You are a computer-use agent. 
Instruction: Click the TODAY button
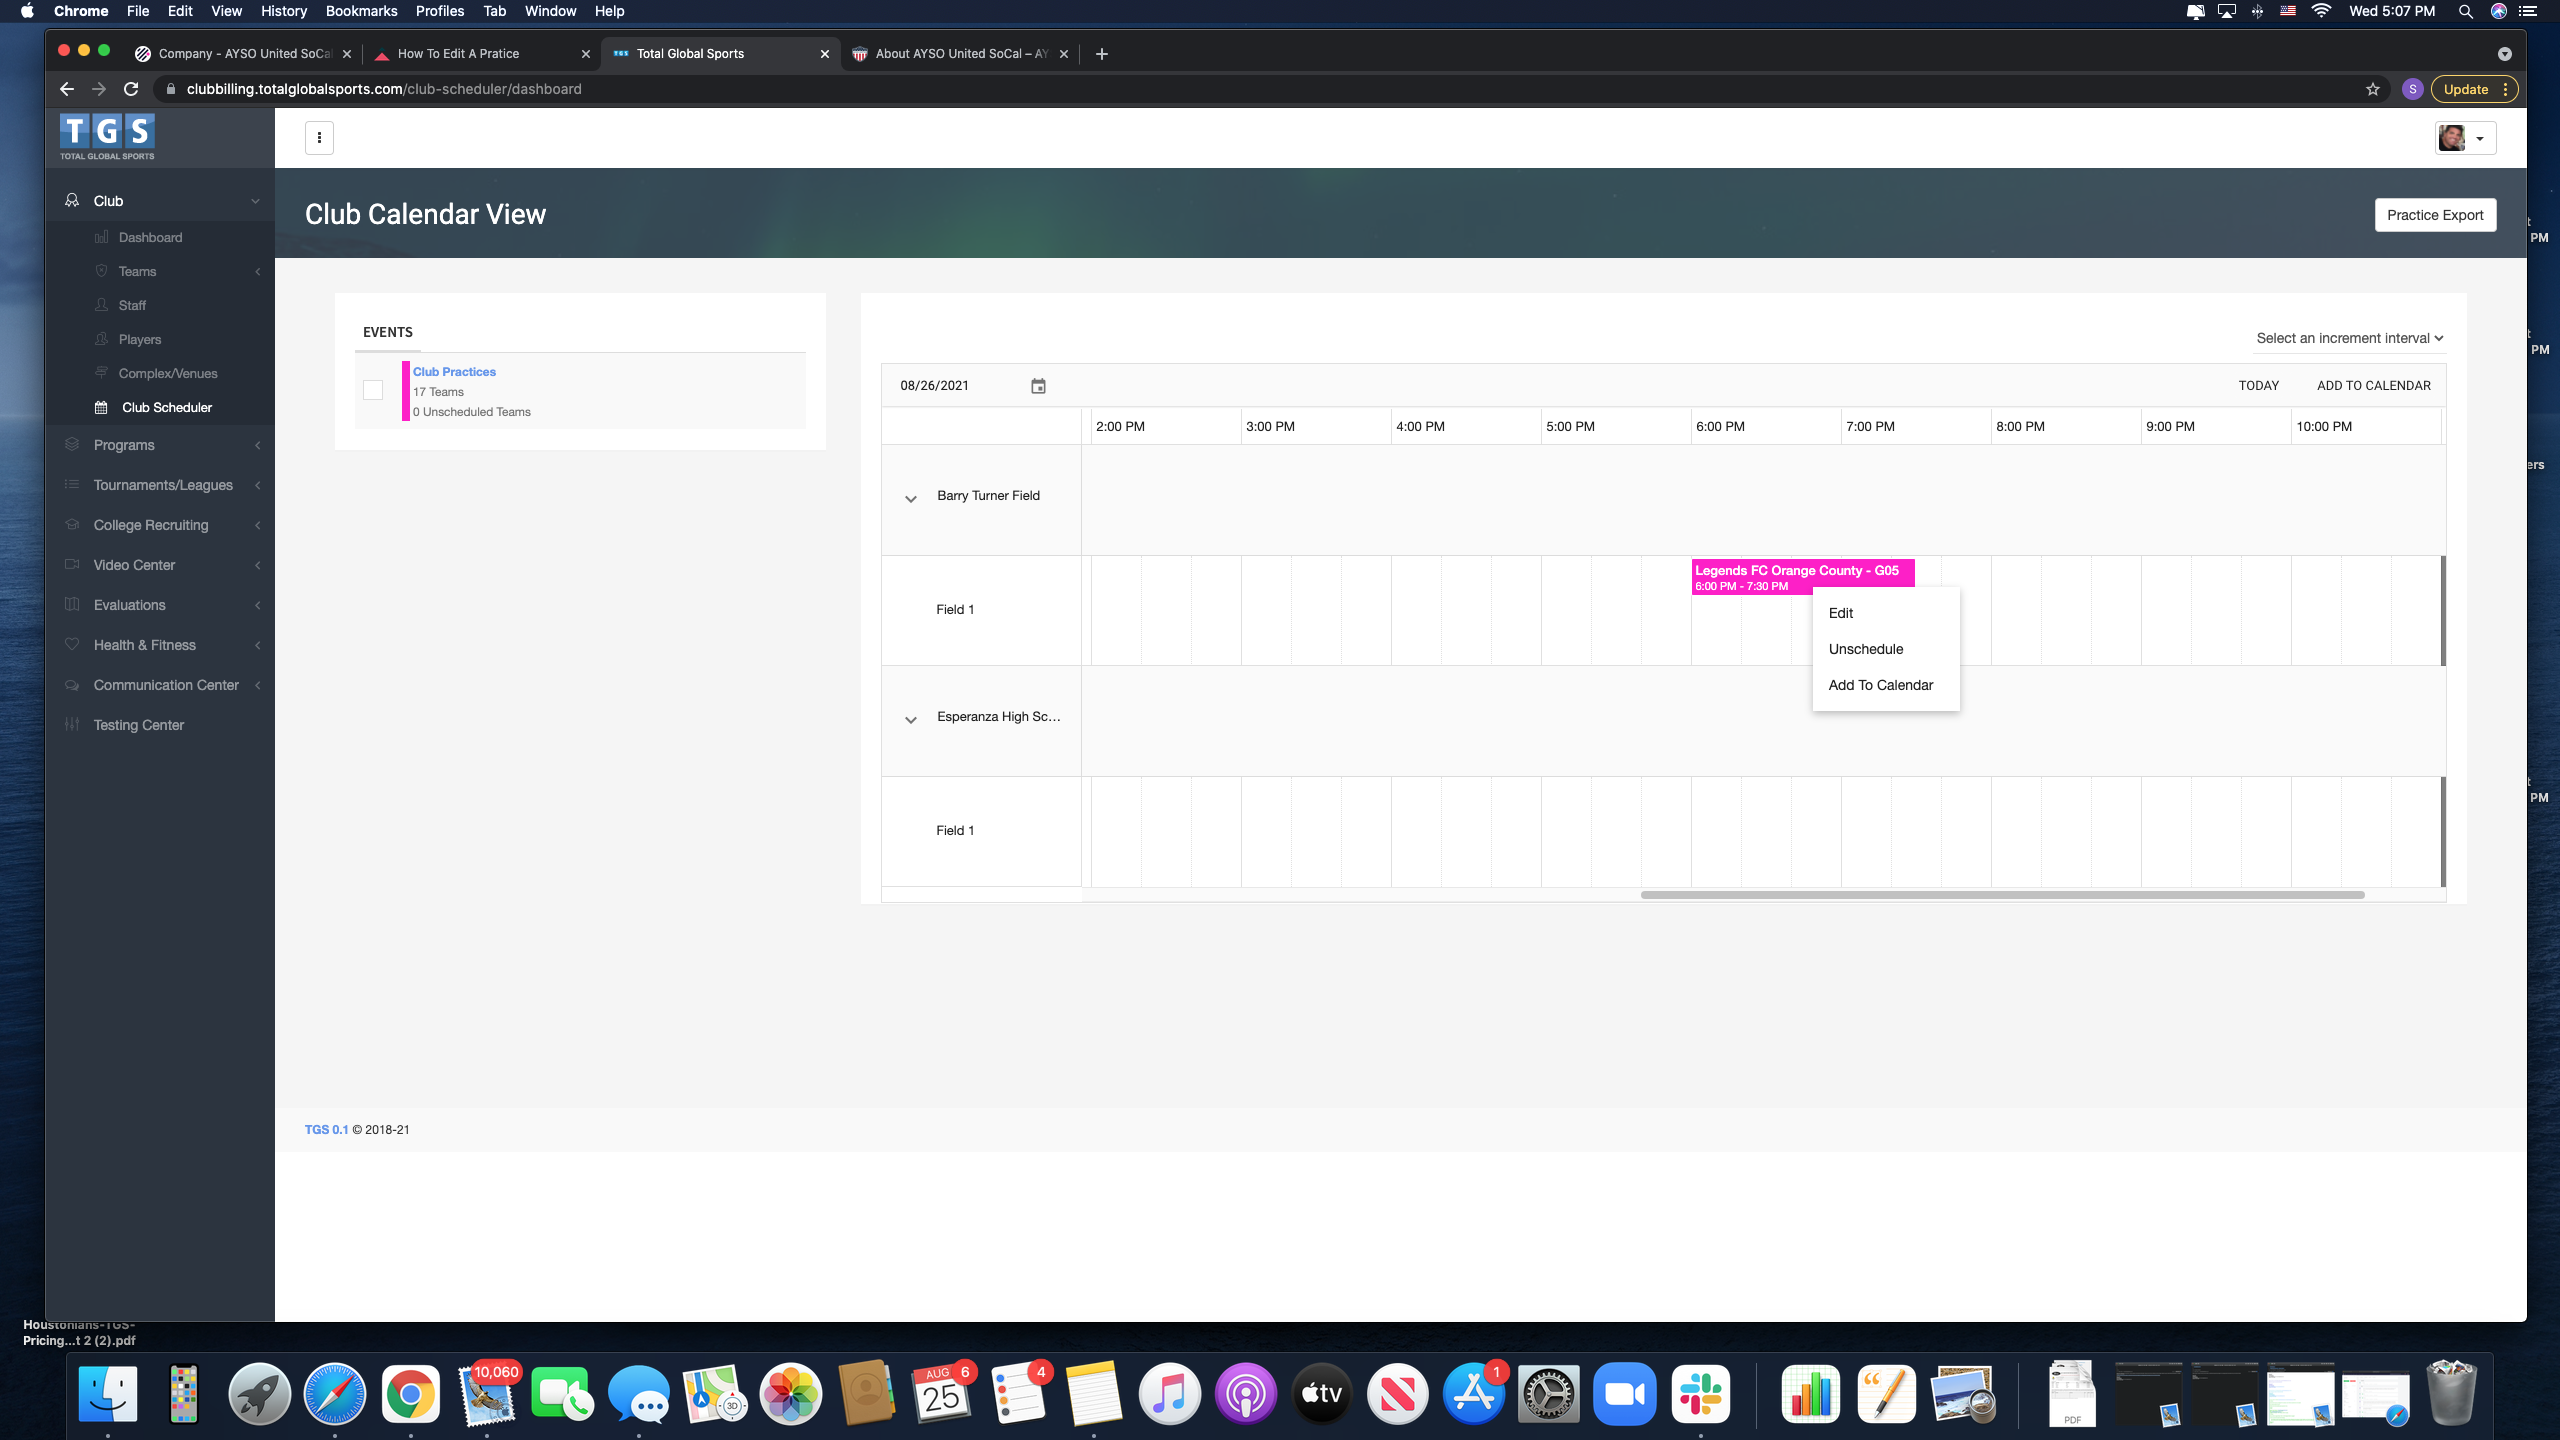[2258, 386]
